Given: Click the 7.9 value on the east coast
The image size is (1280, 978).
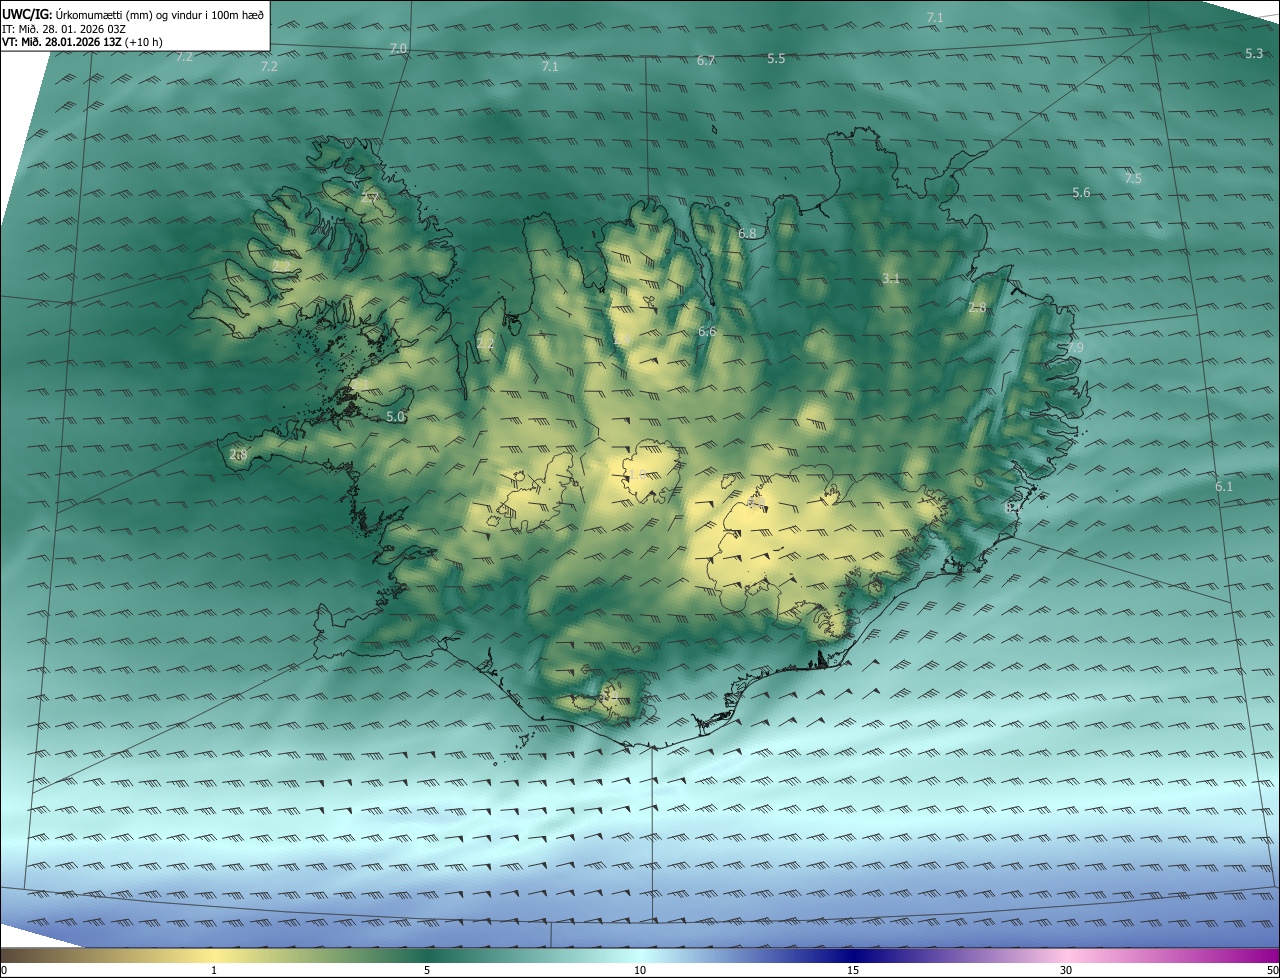Looking at the screenshot, I should pos(1075,348).
